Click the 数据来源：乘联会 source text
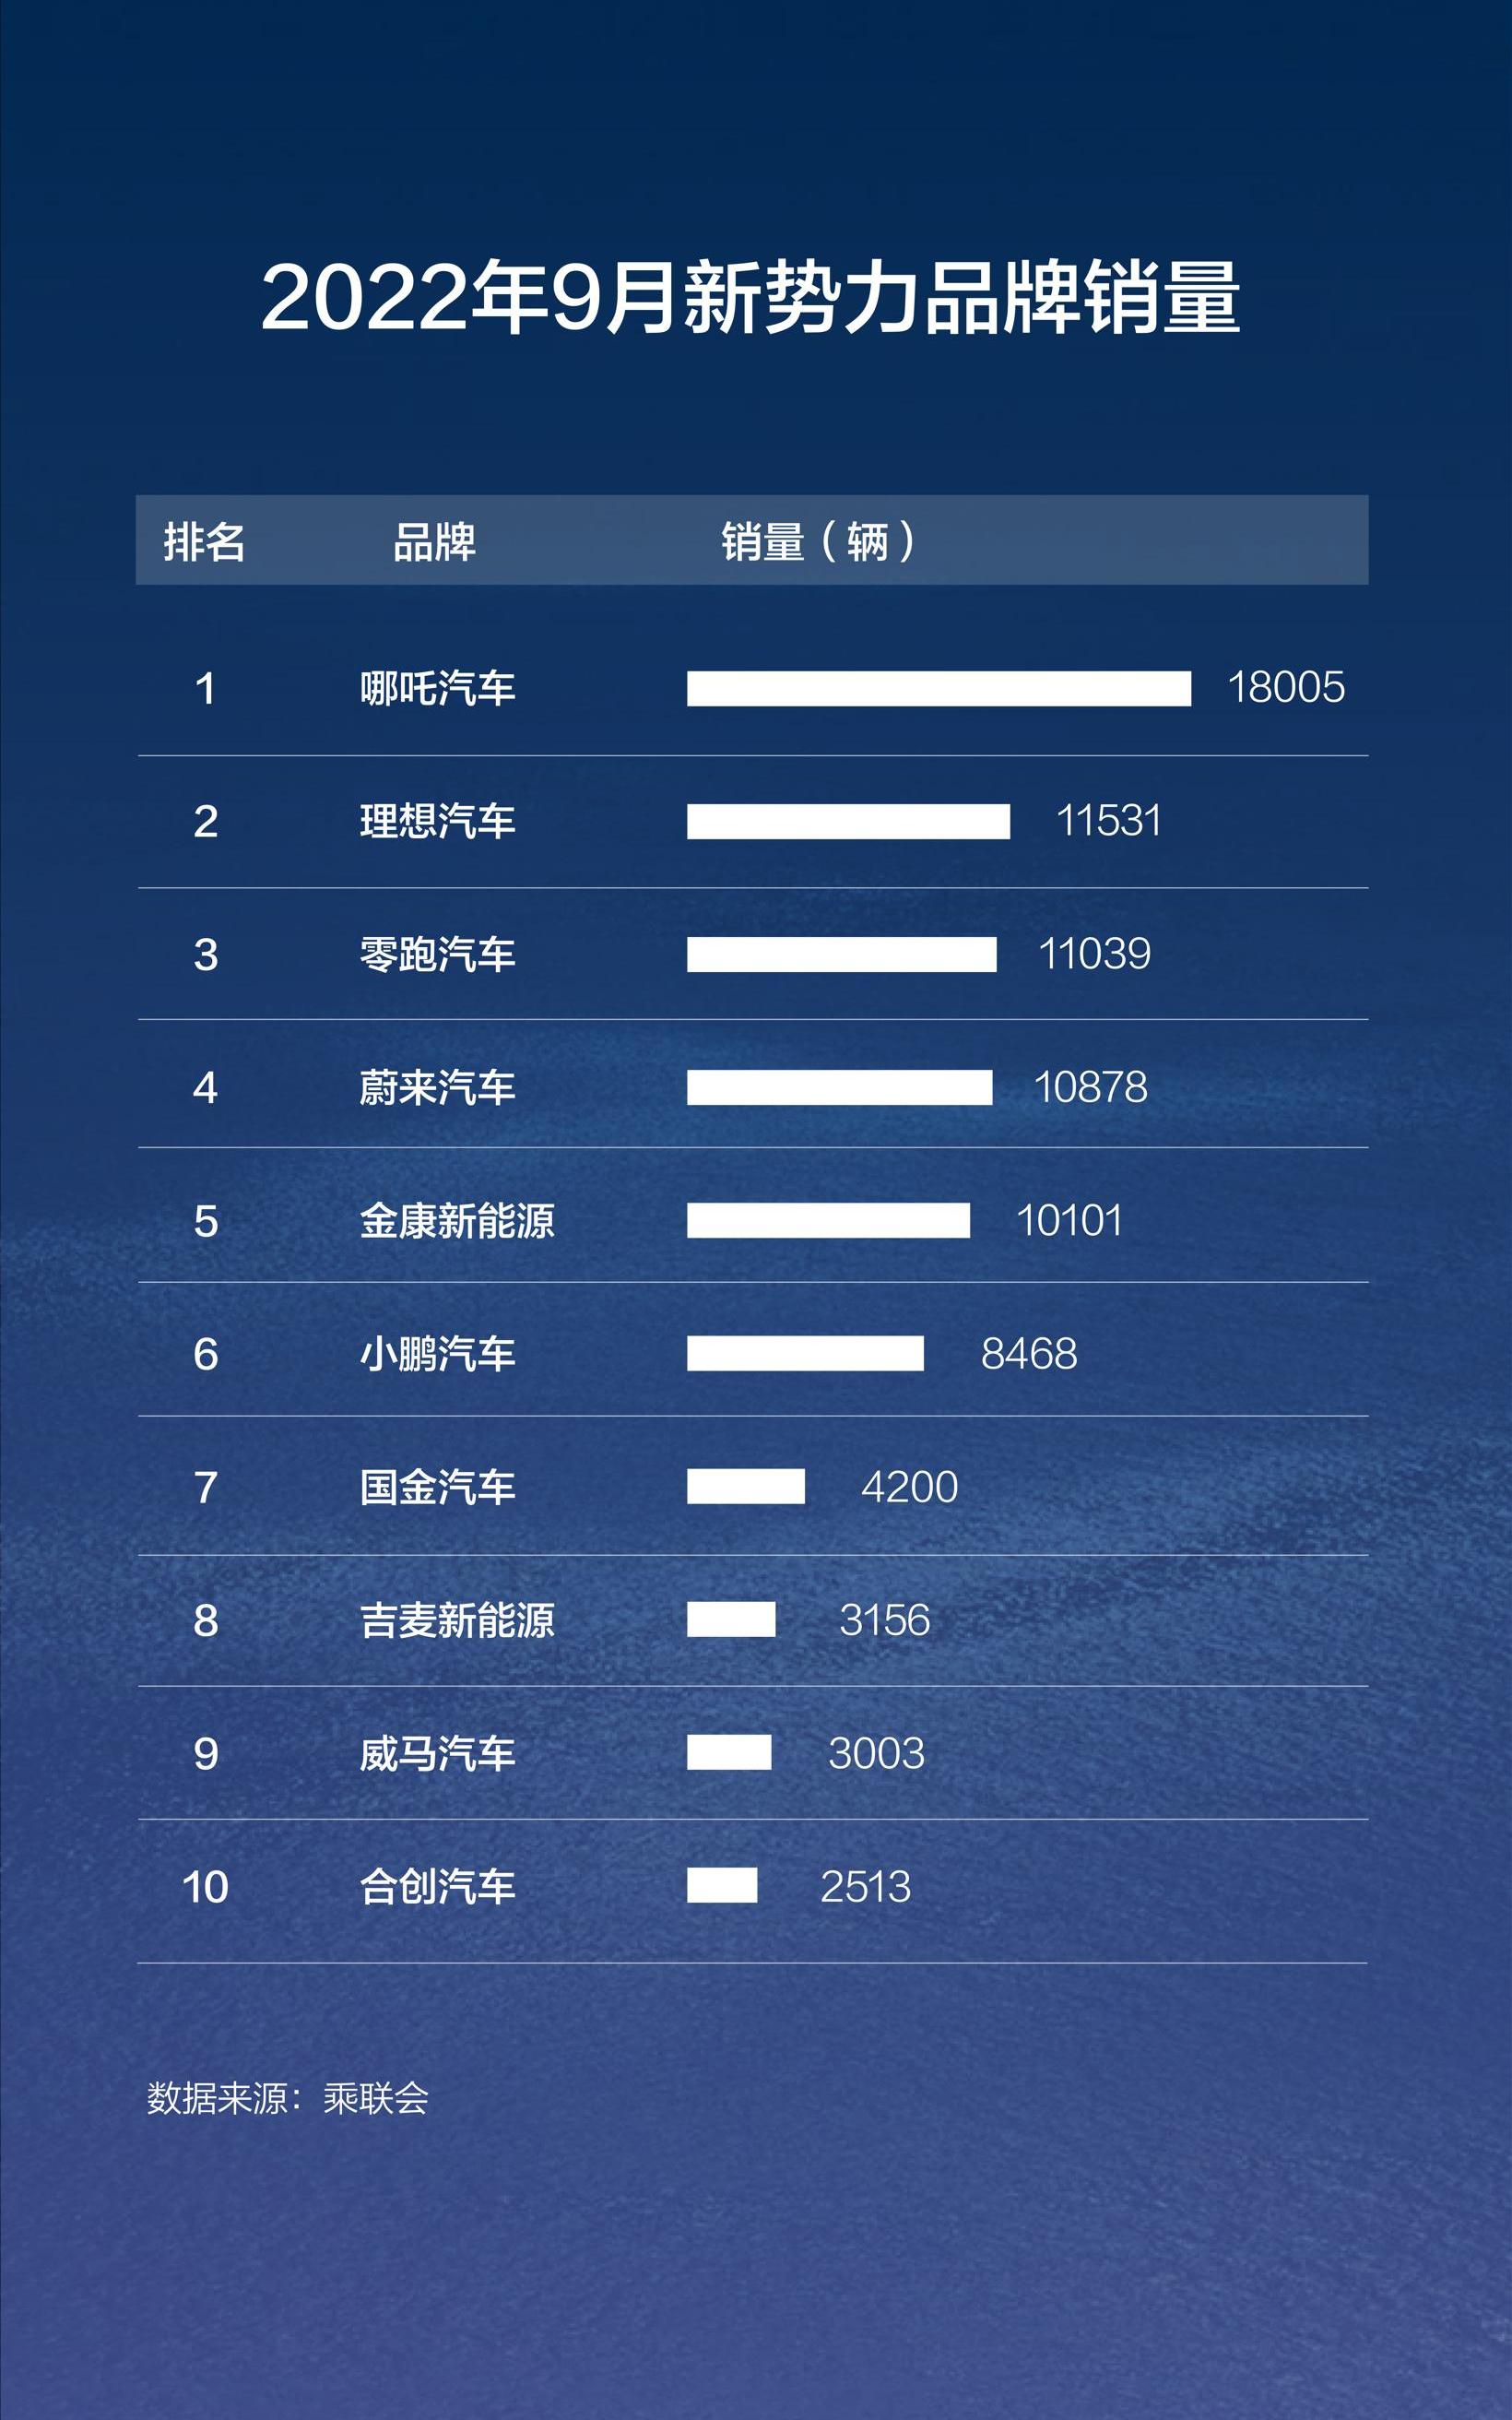This screenshot has height=2420, width=1512. coord(288,2099)
